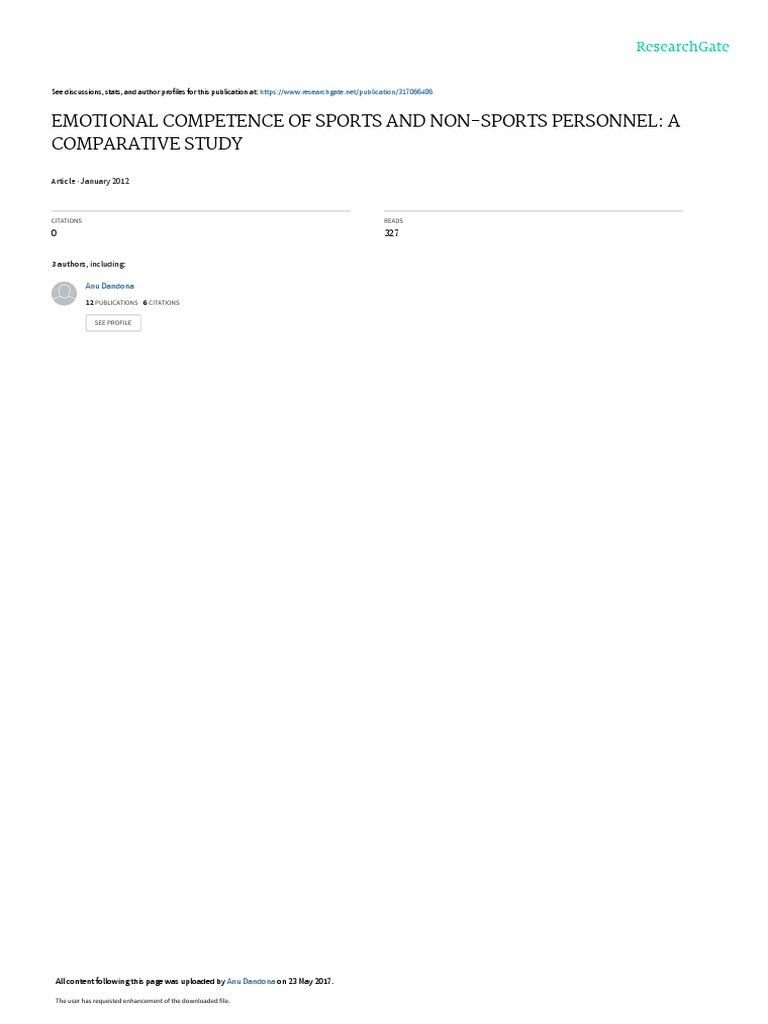Click 'COMPARATIVE STUDY' second line of title
This screenshot has width=768, height=1024.
(147, 144)
